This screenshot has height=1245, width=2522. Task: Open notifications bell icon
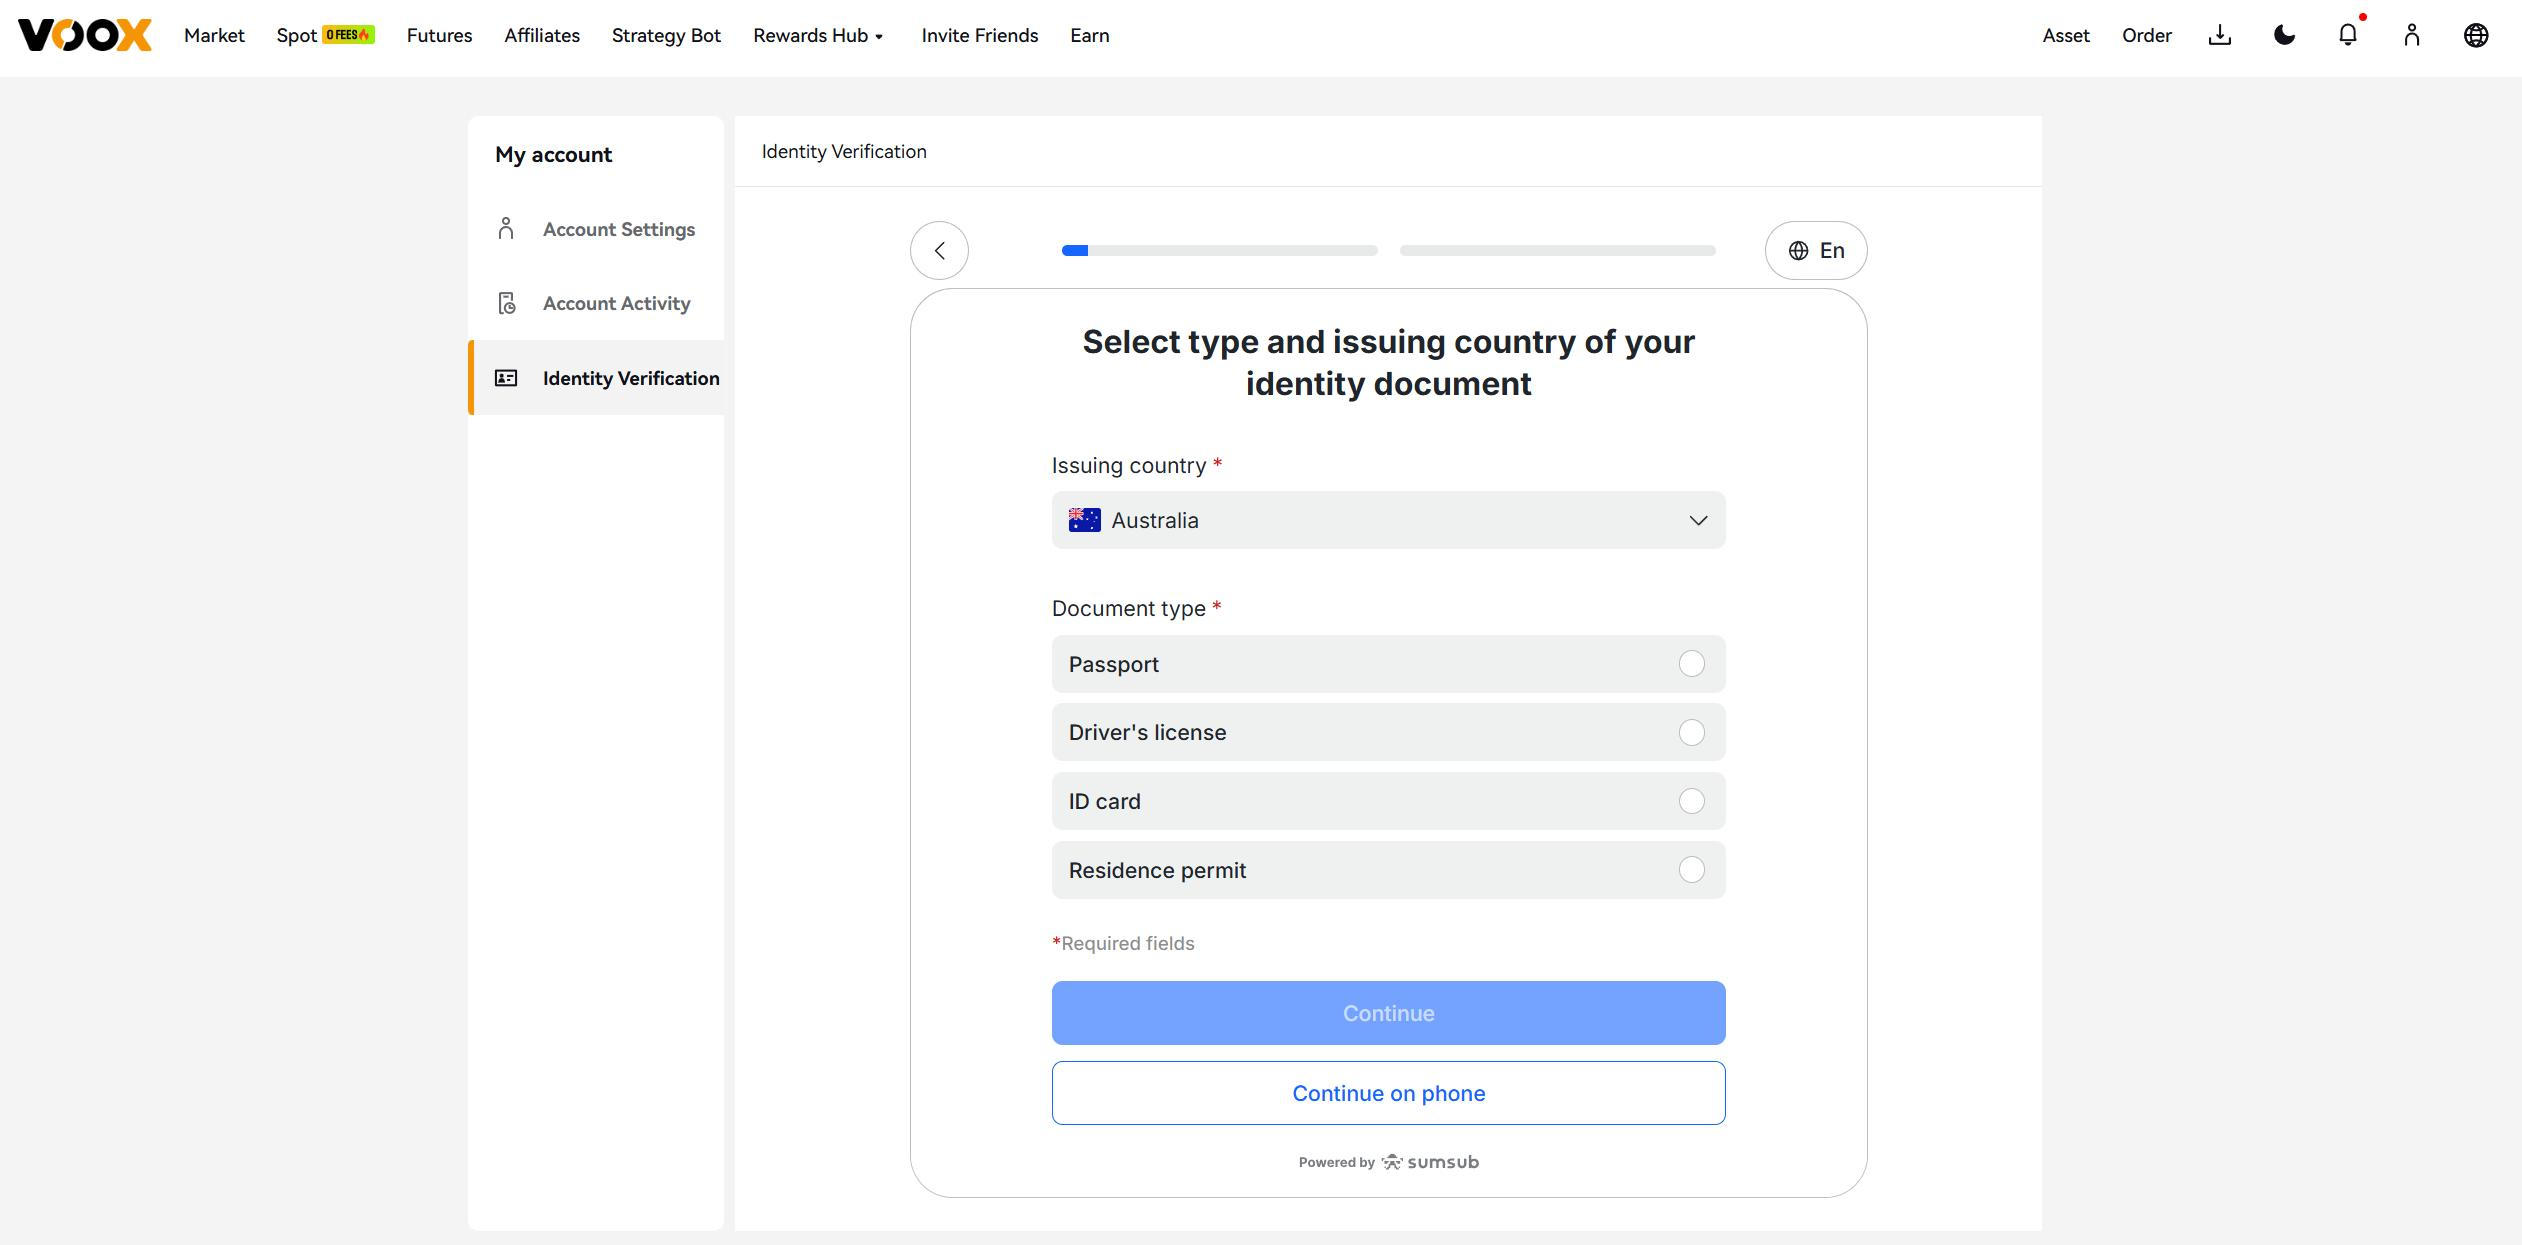pyautogui.click(x=2348, y=35)
